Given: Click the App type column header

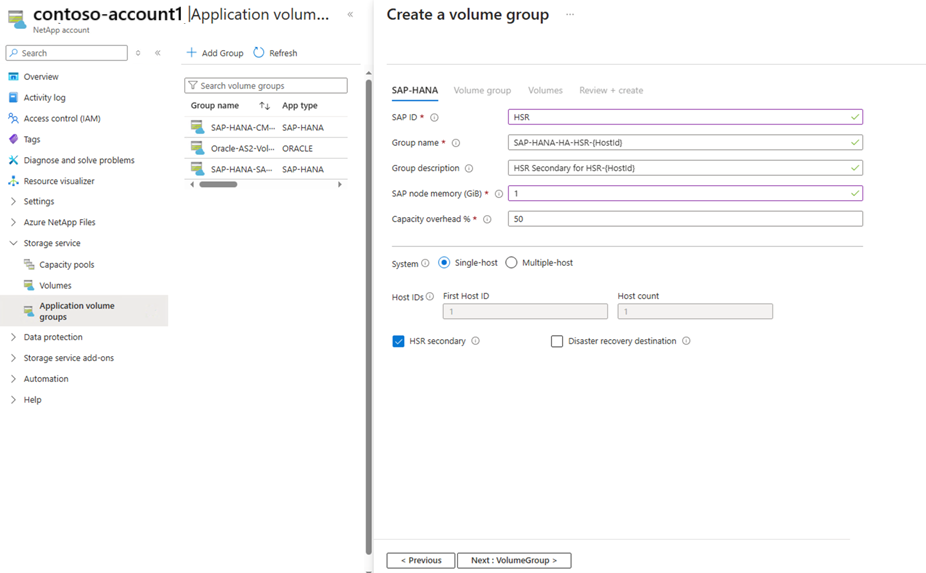Looking at the screenshot, I should (299, 106).
